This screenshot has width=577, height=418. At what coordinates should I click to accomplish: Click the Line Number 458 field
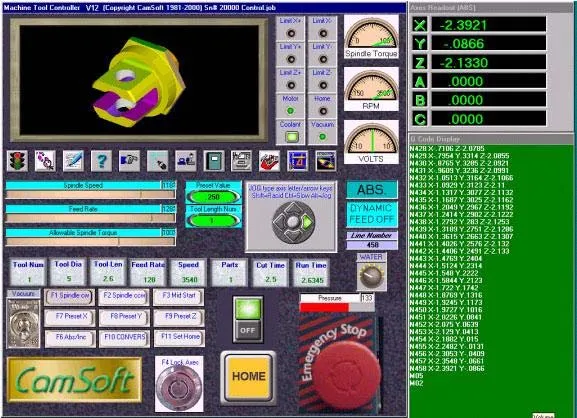pos(372,245)
